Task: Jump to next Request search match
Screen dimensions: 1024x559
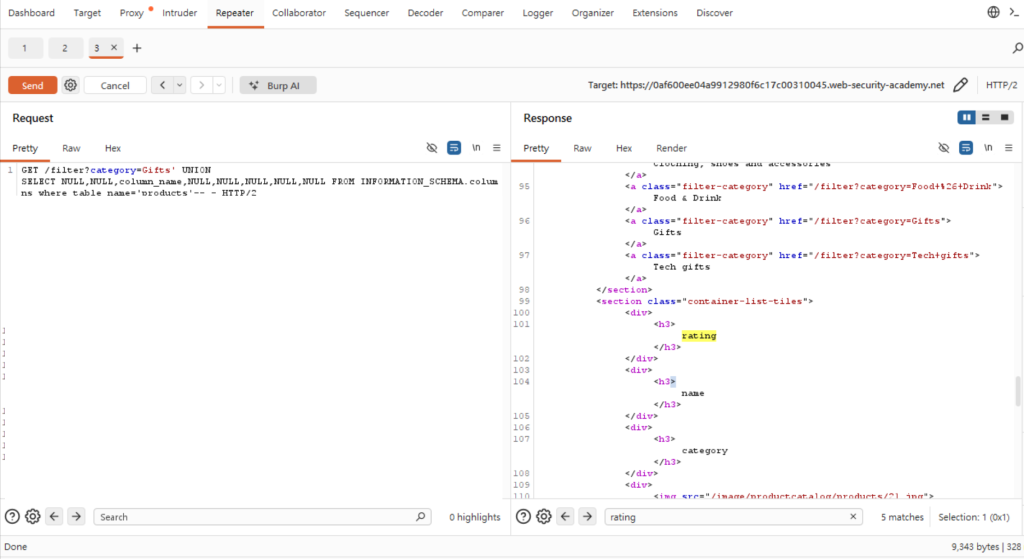Action: 76,517
